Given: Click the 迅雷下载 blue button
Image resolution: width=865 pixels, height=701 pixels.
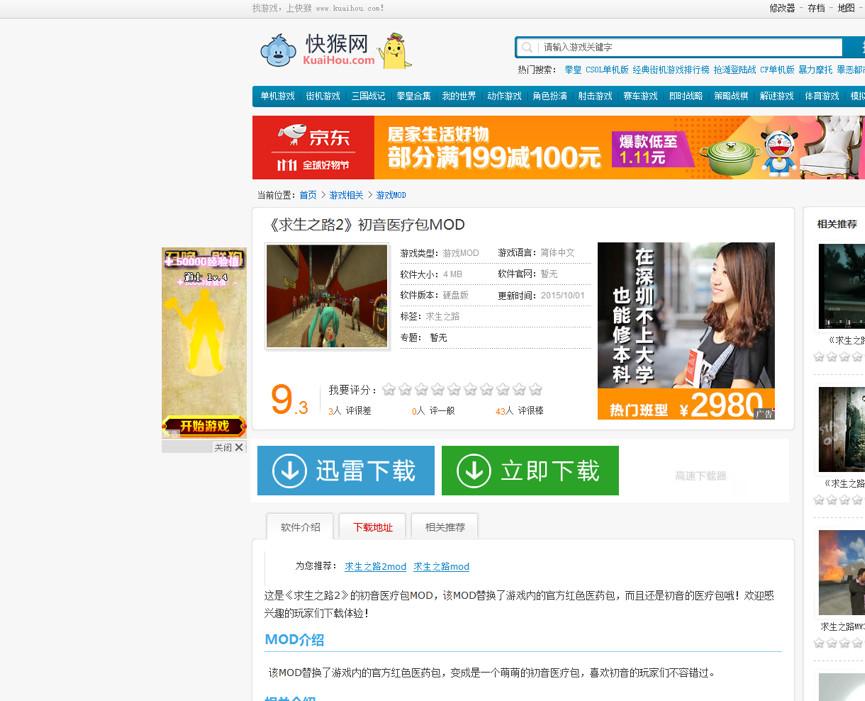Looking at the screenshot, I should tap(346, 470).
